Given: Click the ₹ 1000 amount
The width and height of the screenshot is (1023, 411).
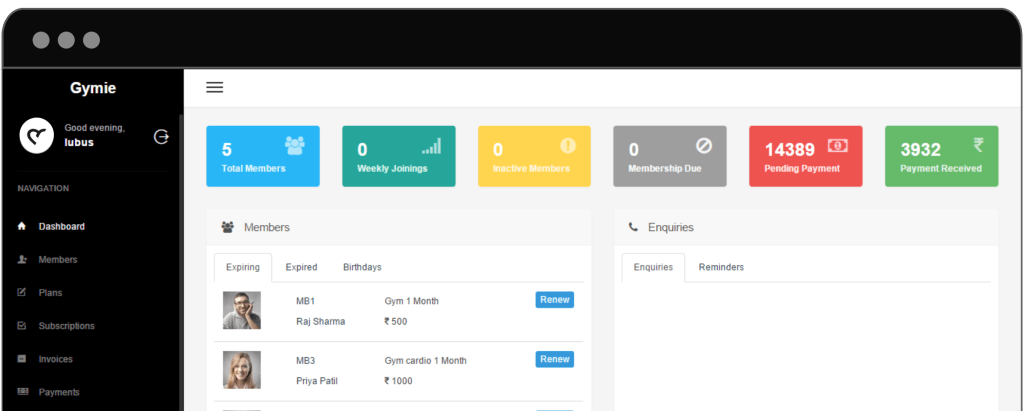Looking at the screenshot, I should [398, 381].
